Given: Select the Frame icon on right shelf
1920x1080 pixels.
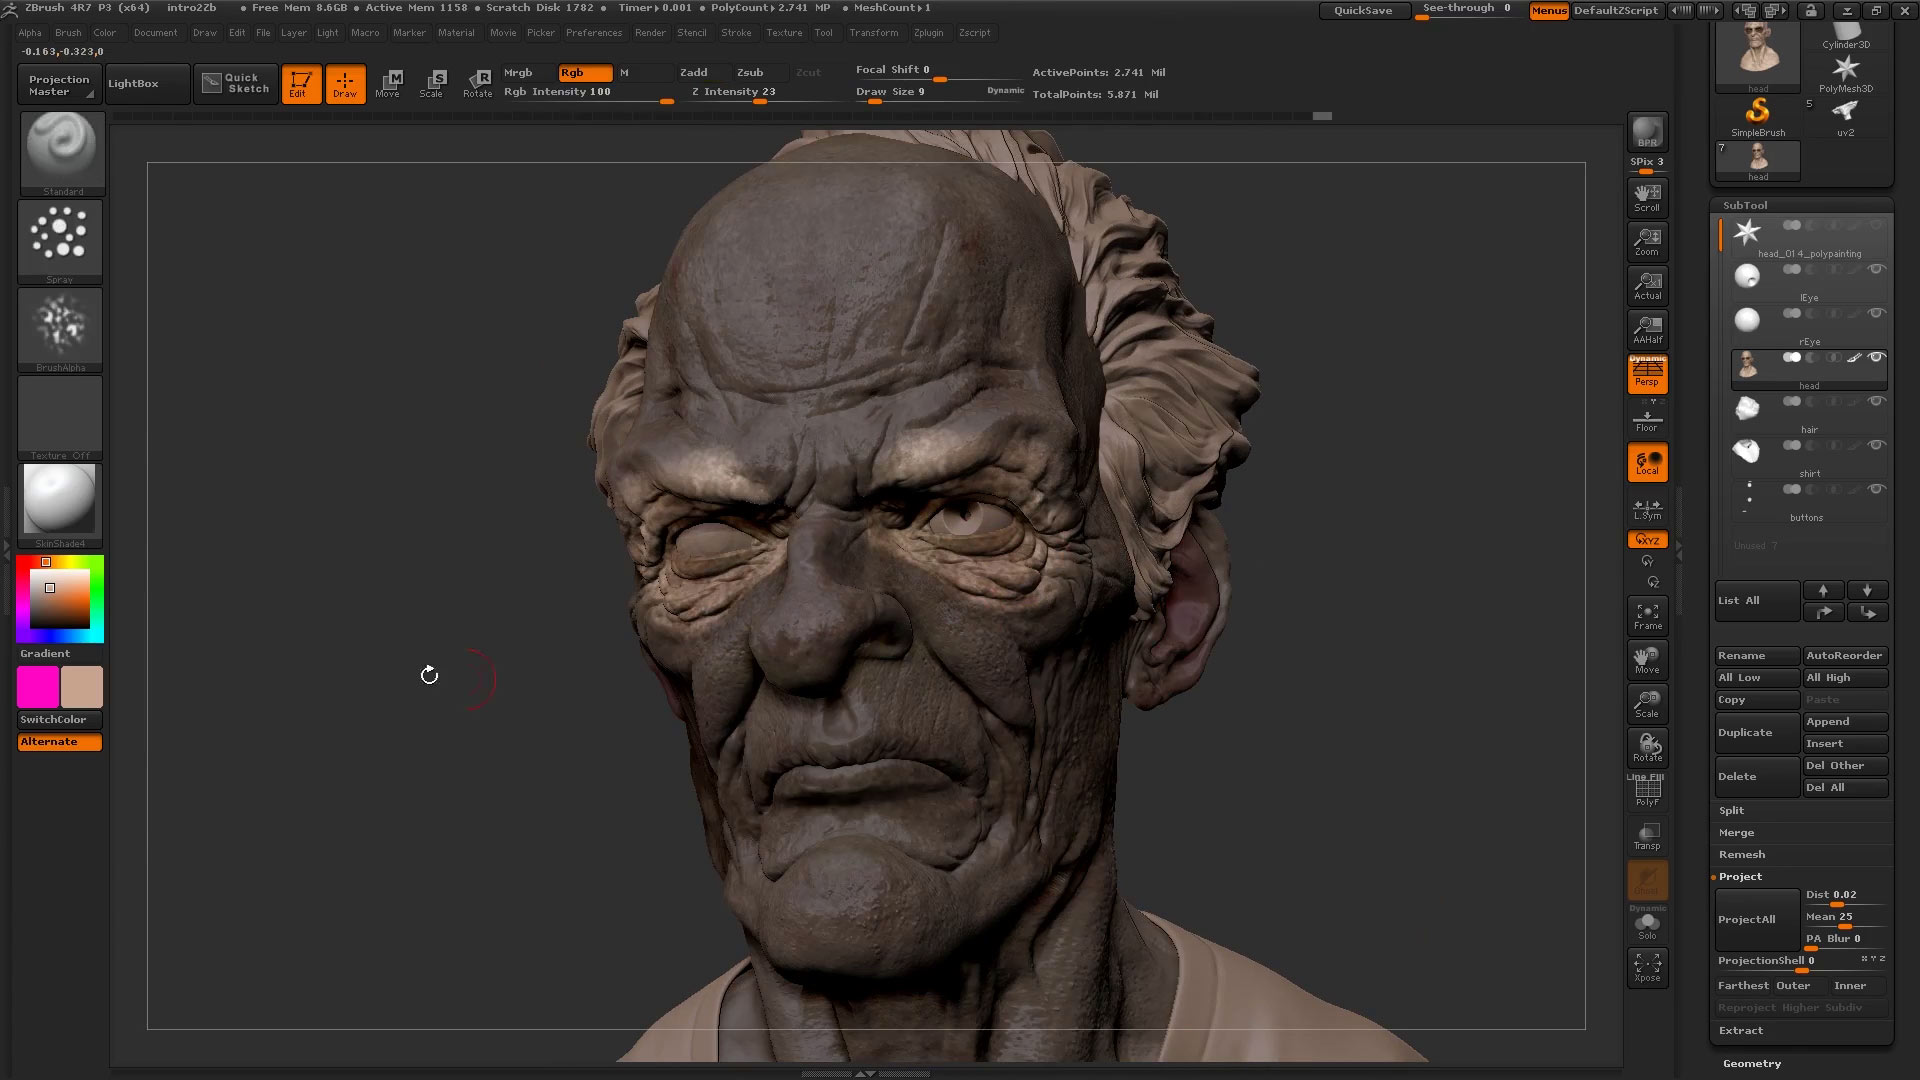Looking at the screenshot, I should click(1647, 616).
